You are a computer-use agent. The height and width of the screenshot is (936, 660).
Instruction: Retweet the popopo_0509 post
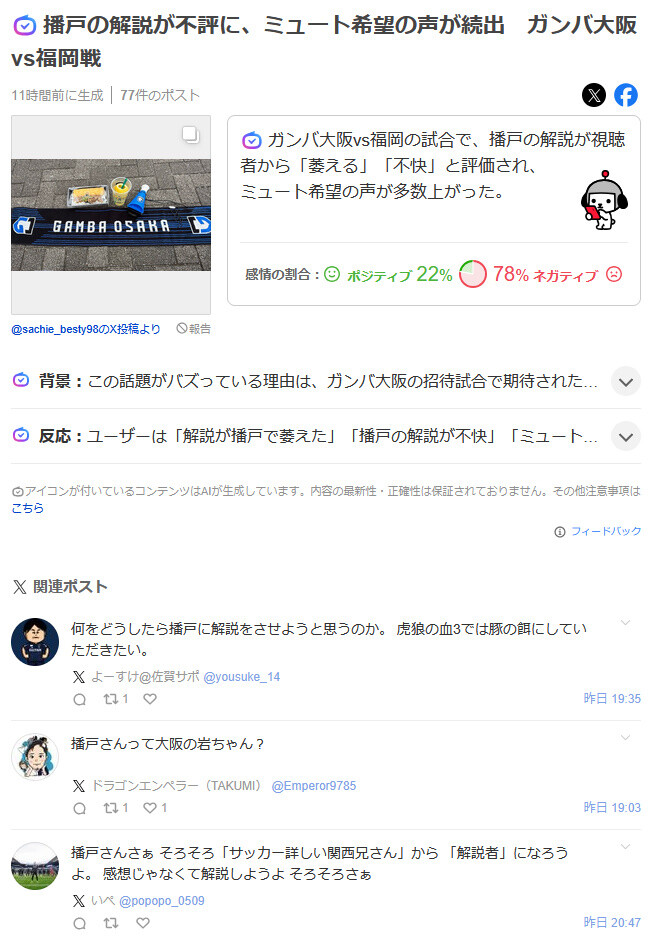tap(111, 923)
